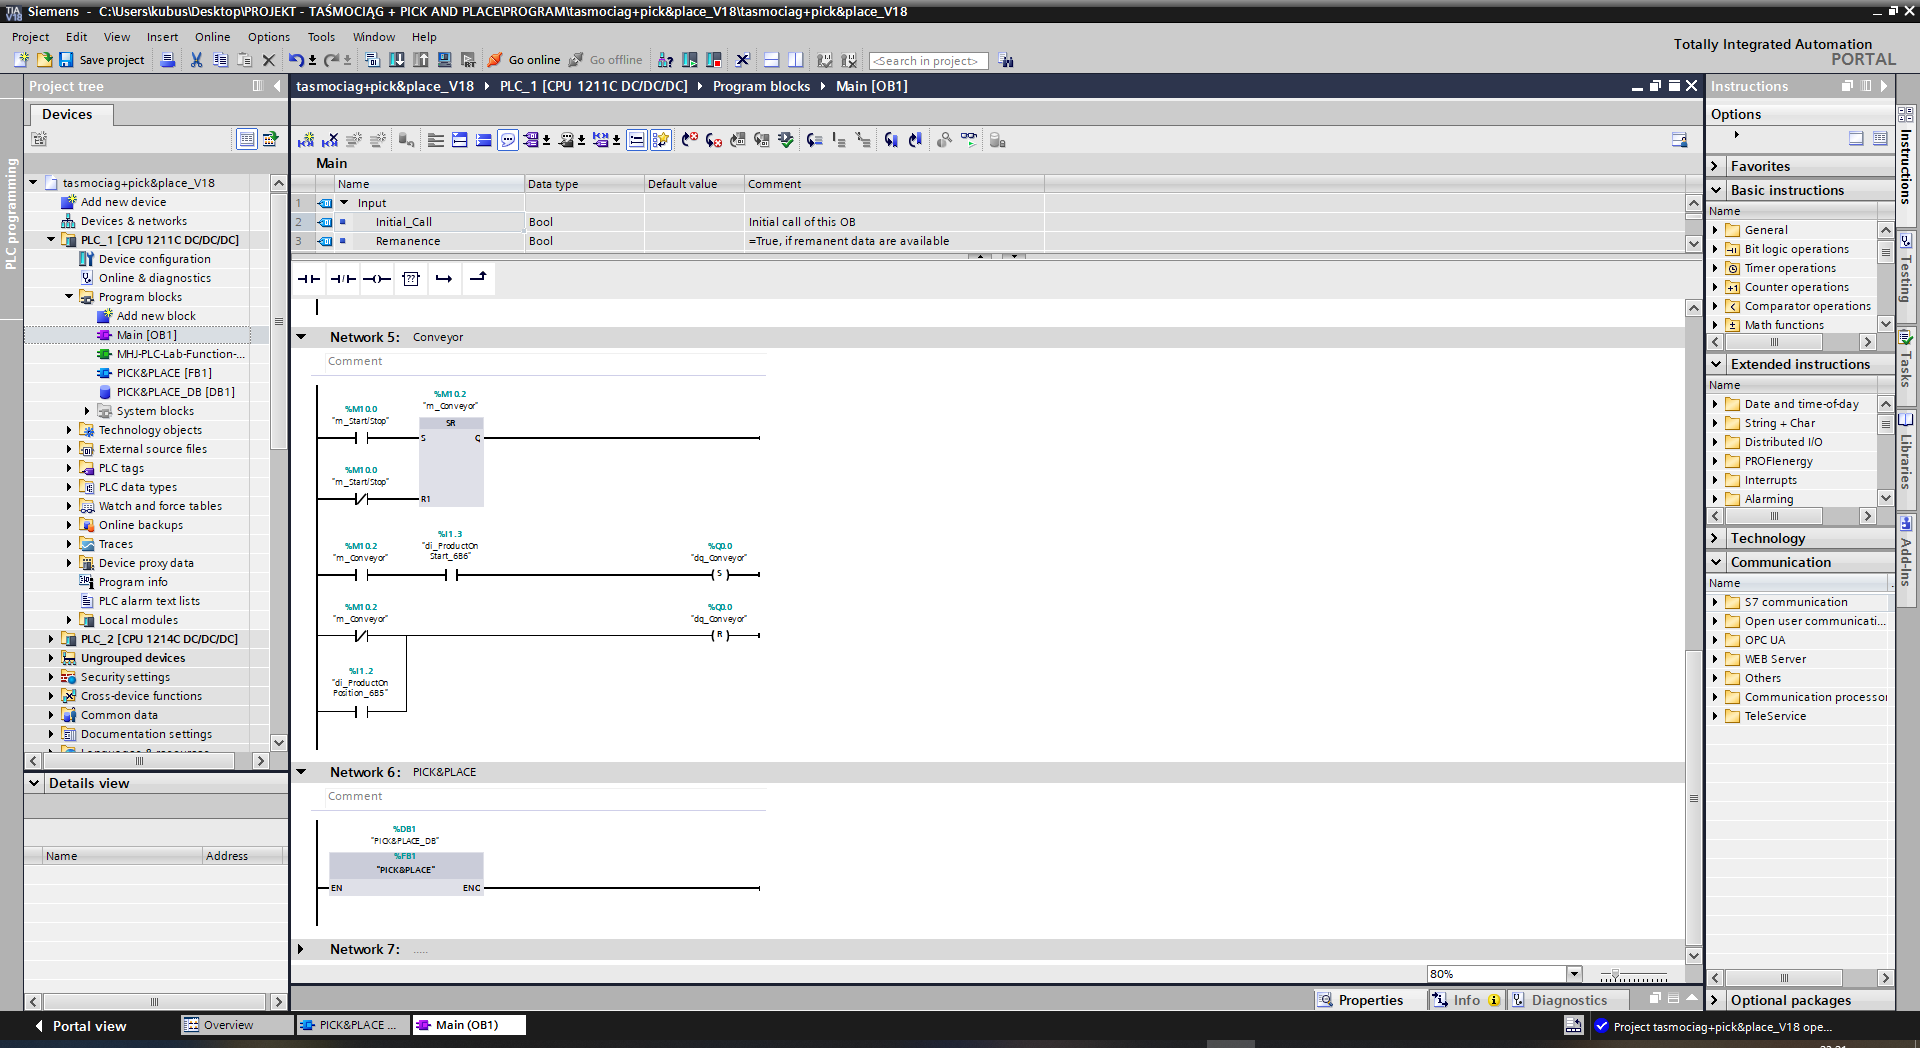Click the Split editor space horizontally icon
The image size is (1920, 1048).
771,60
